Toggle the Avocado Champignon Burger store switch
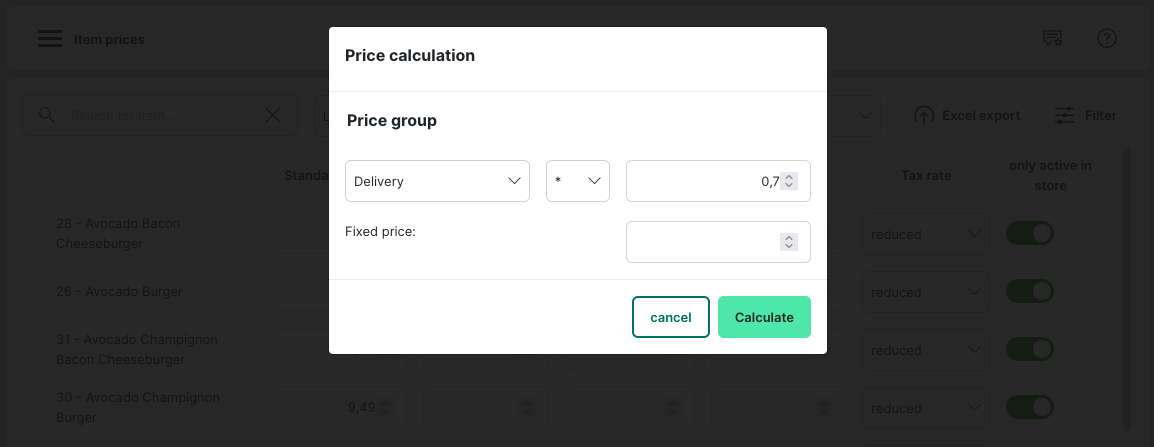 [x=1029, y=407]
